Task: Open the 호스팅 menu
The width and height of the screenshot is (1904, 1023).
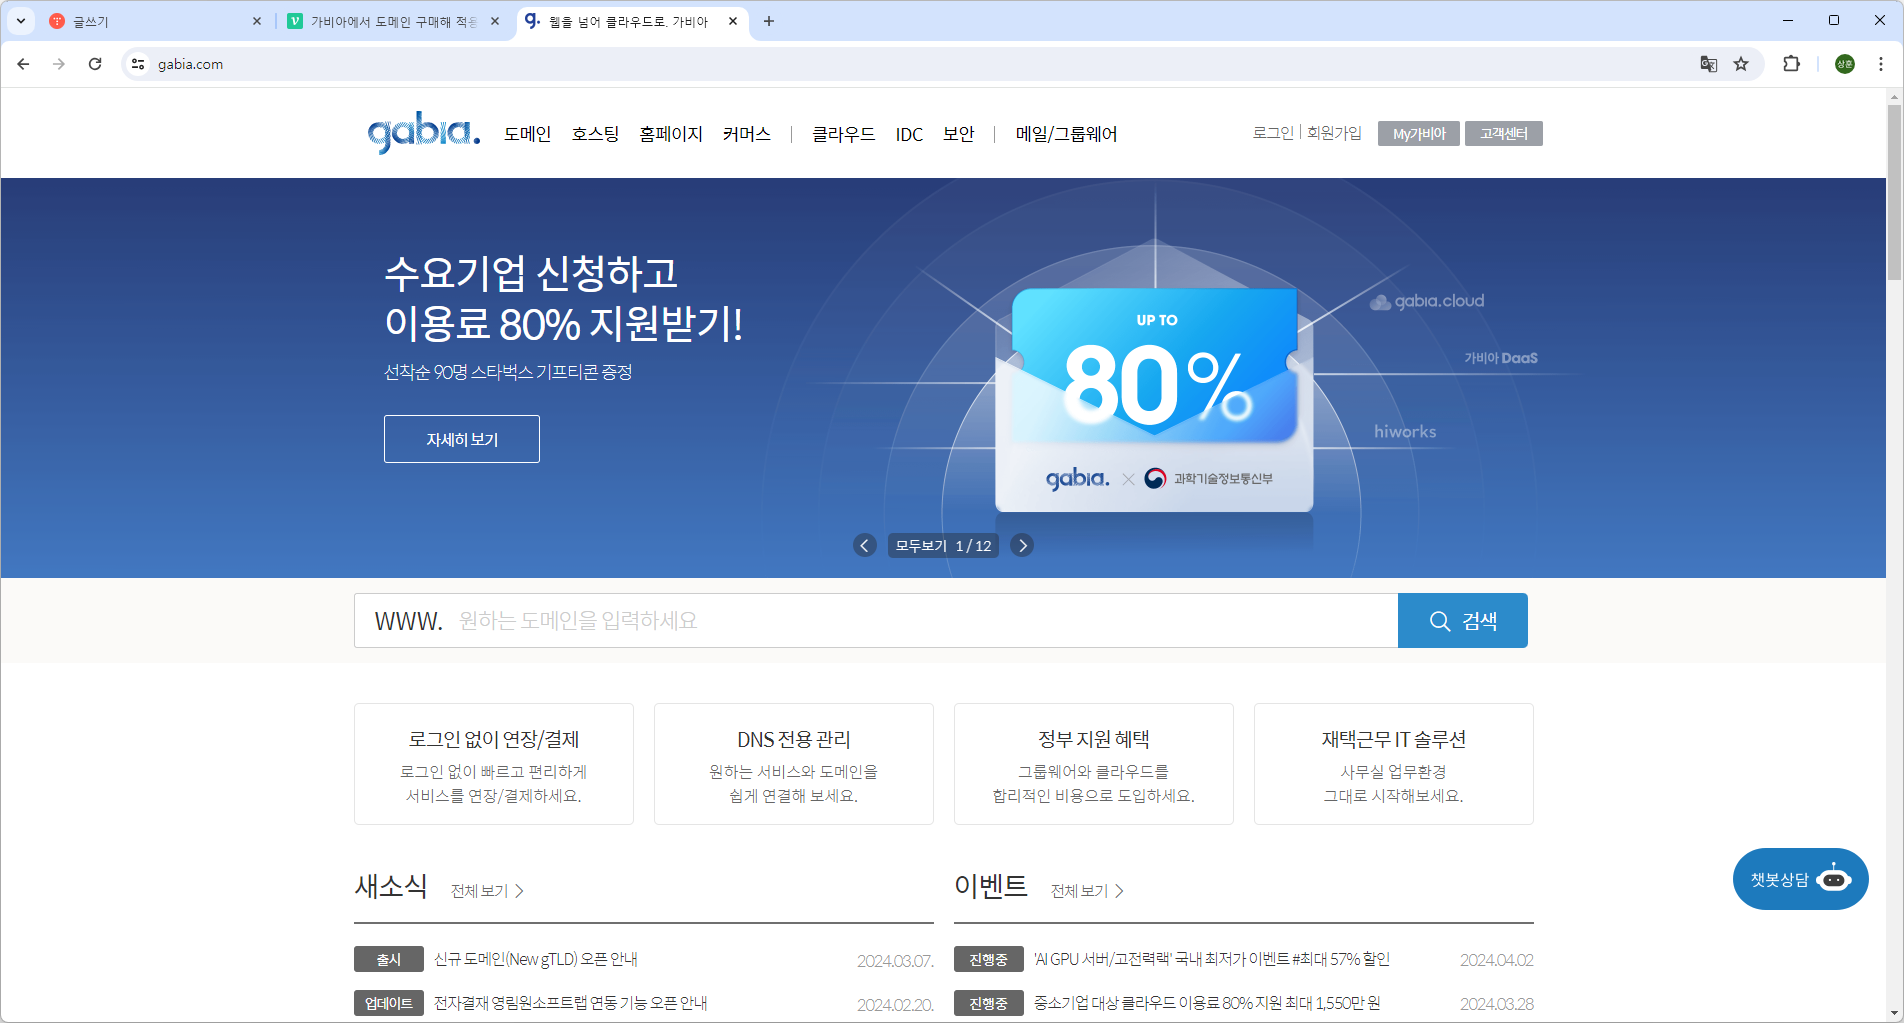Action: point(596,134)
